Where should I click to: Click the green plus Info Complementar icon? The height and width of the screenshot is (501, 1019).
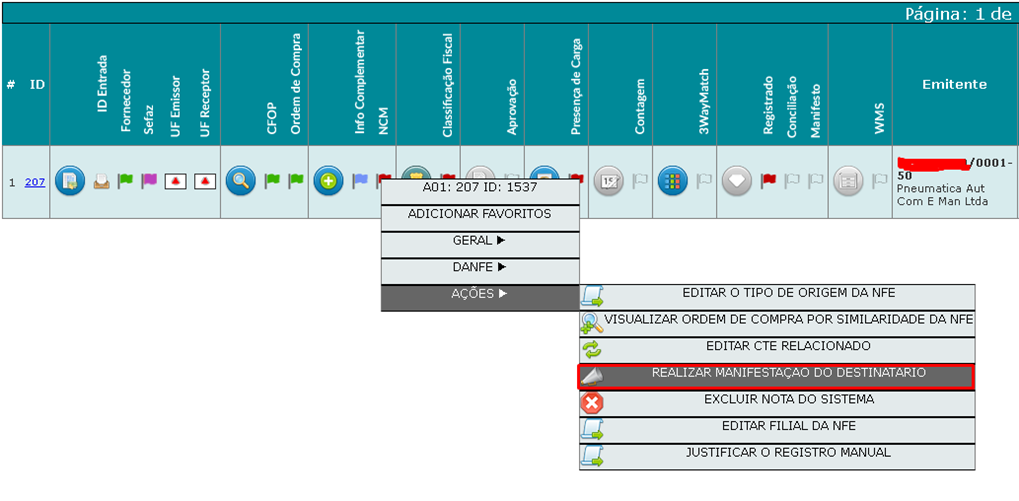tap(328, 181)
